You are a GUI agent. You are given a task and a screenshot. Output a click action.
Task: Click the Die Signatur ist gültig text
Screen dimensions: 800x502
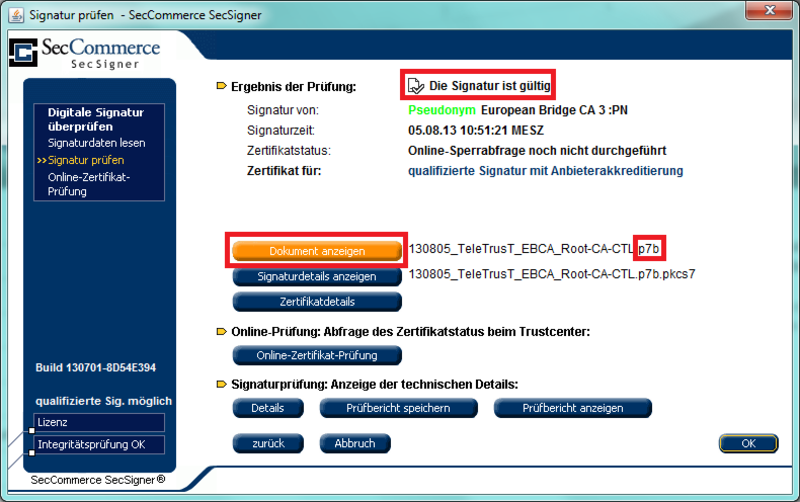(x=490, y=86)
